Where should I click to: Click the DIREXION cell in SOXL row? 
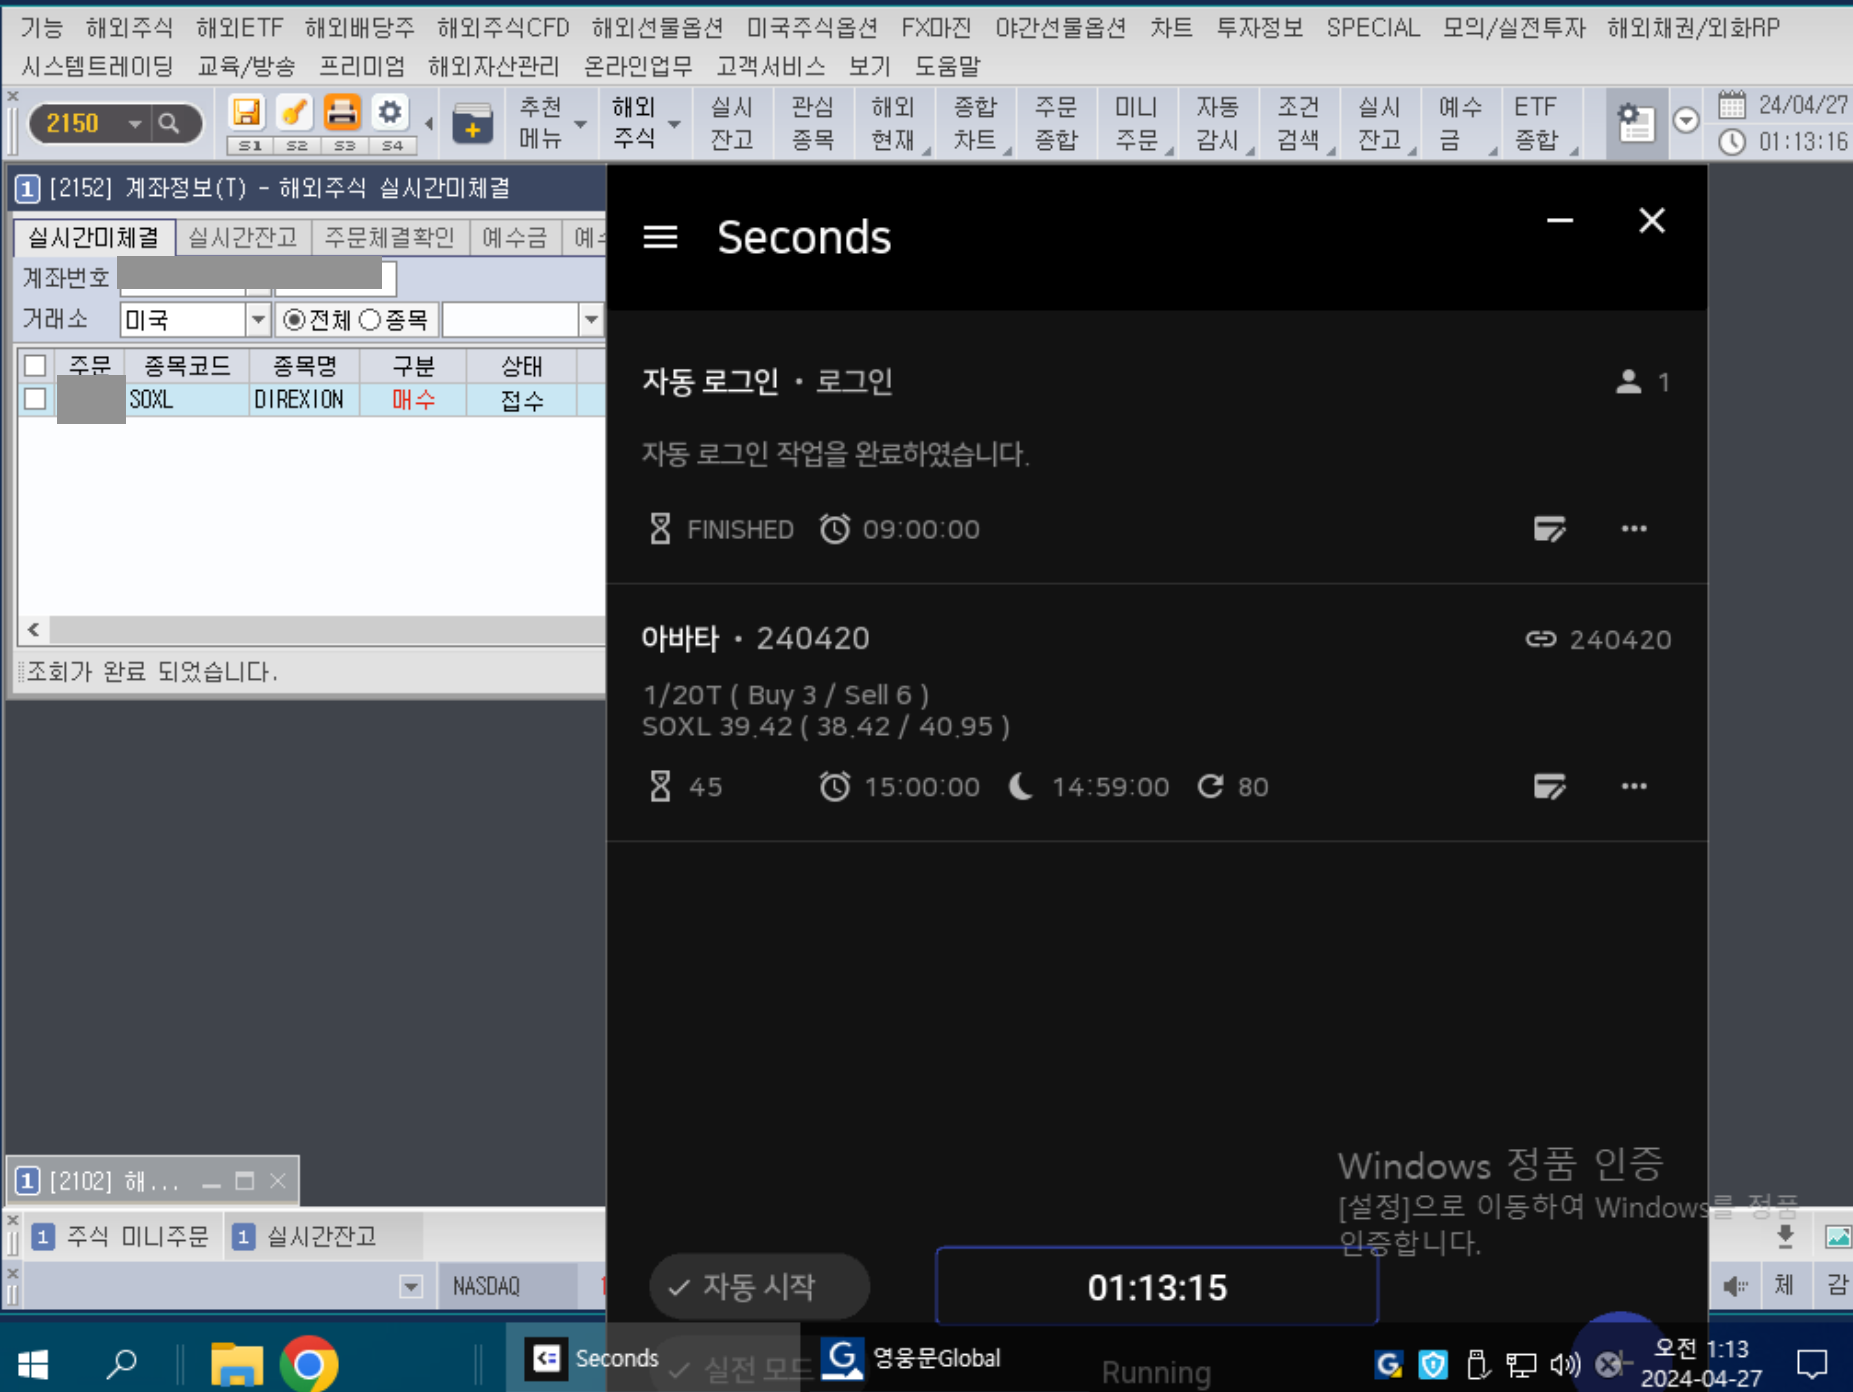click(303, 400)
